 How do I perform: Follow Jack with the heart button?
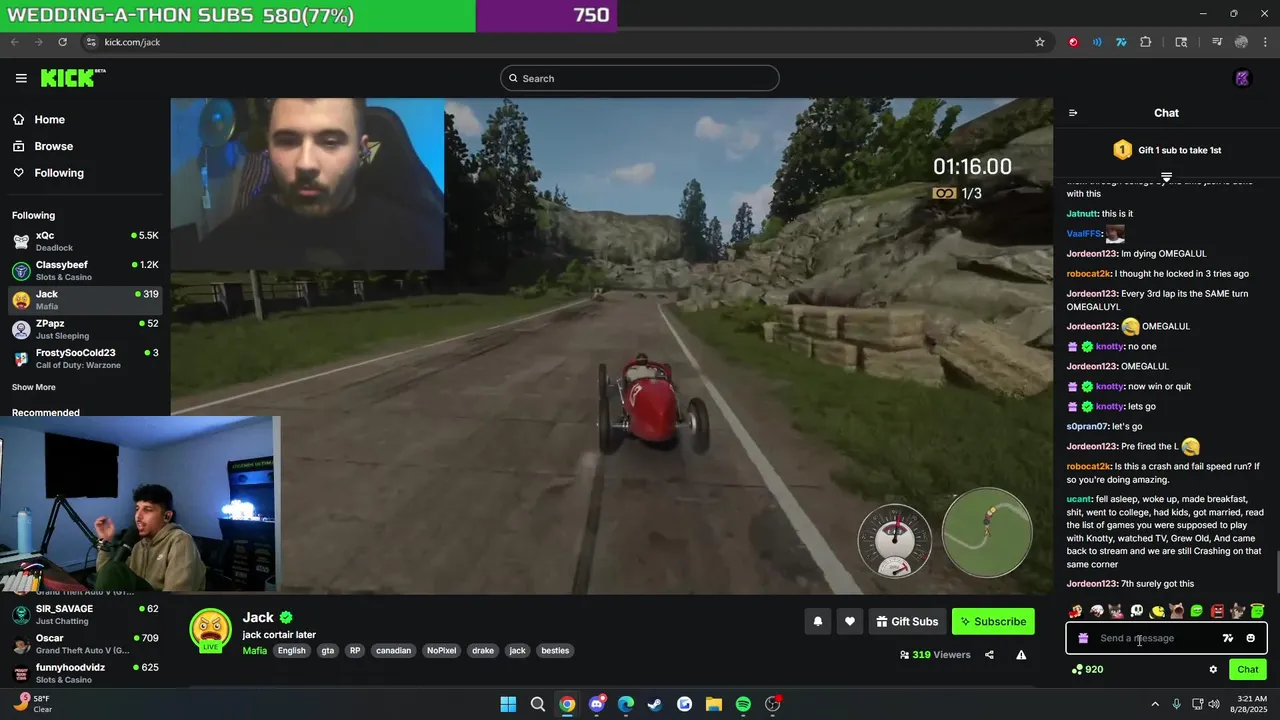point(849,621)
